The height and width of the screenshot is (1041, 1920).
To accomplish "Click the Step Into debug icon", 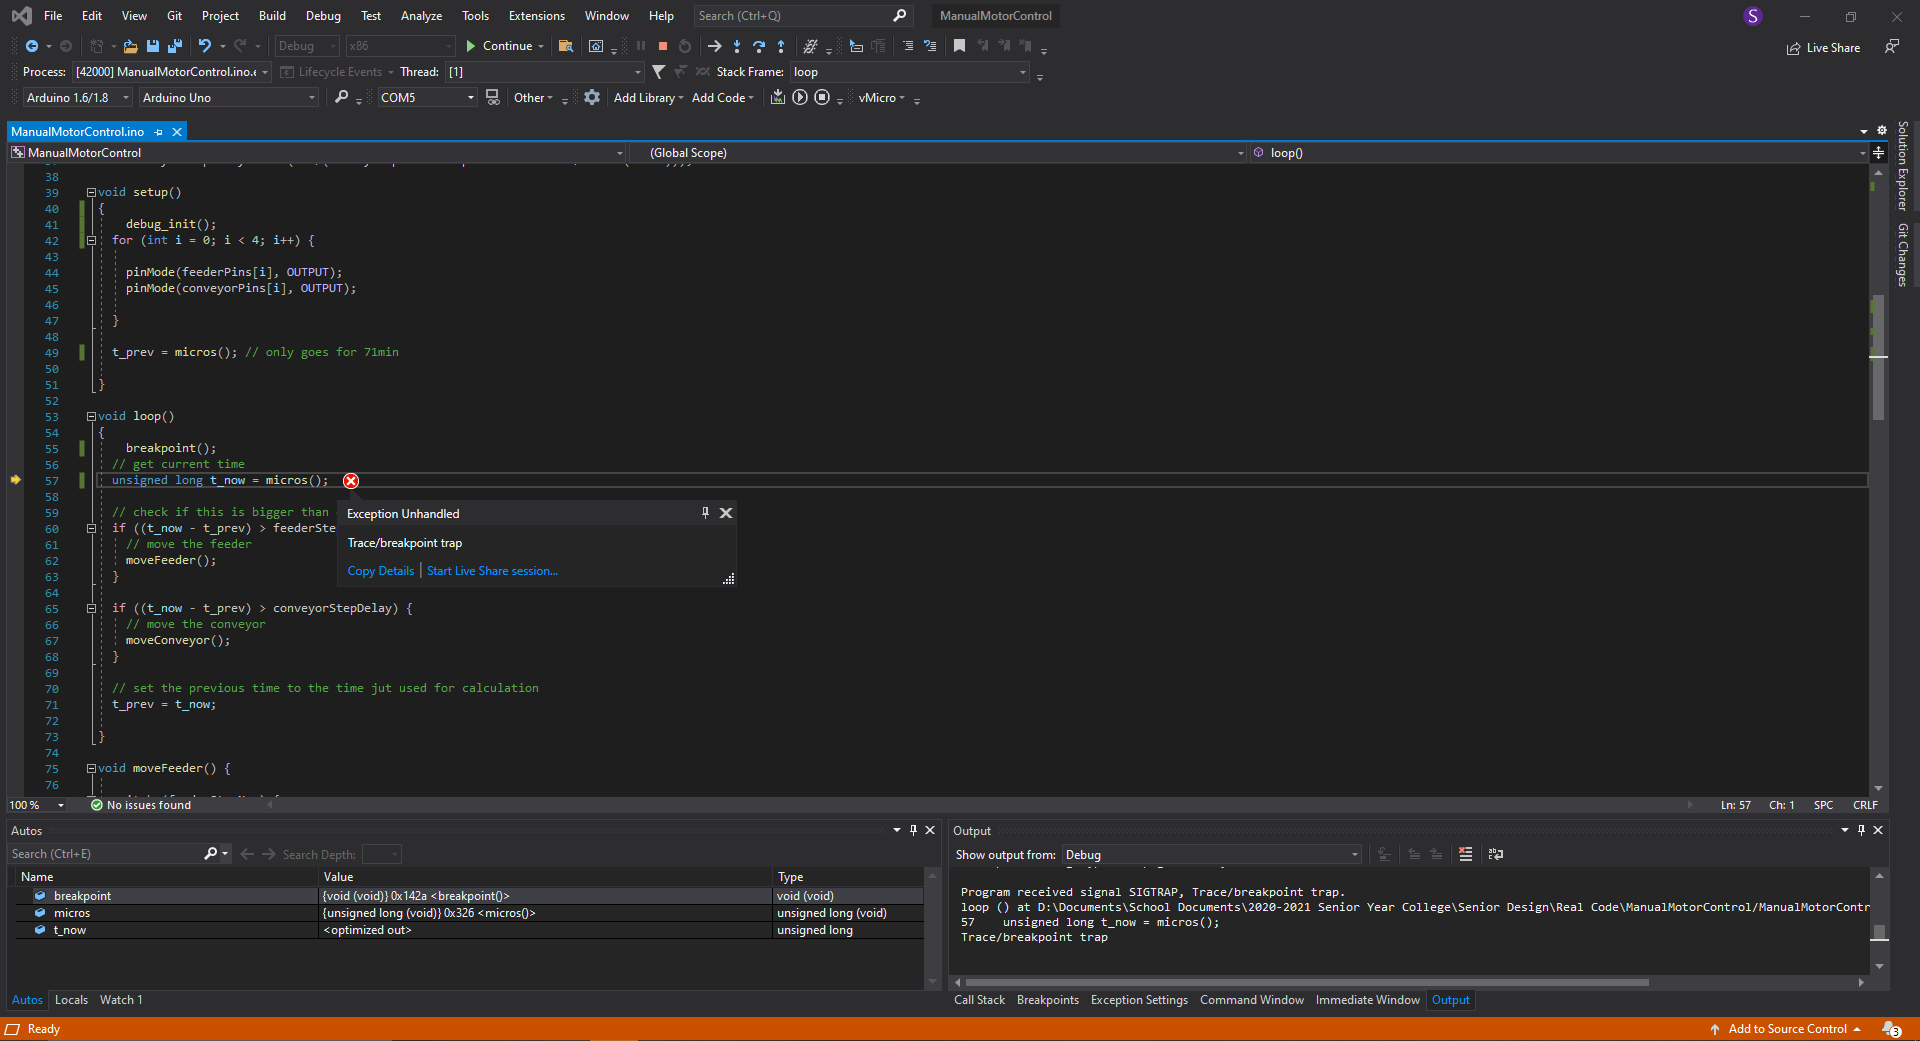I will (x=737, y=46).
